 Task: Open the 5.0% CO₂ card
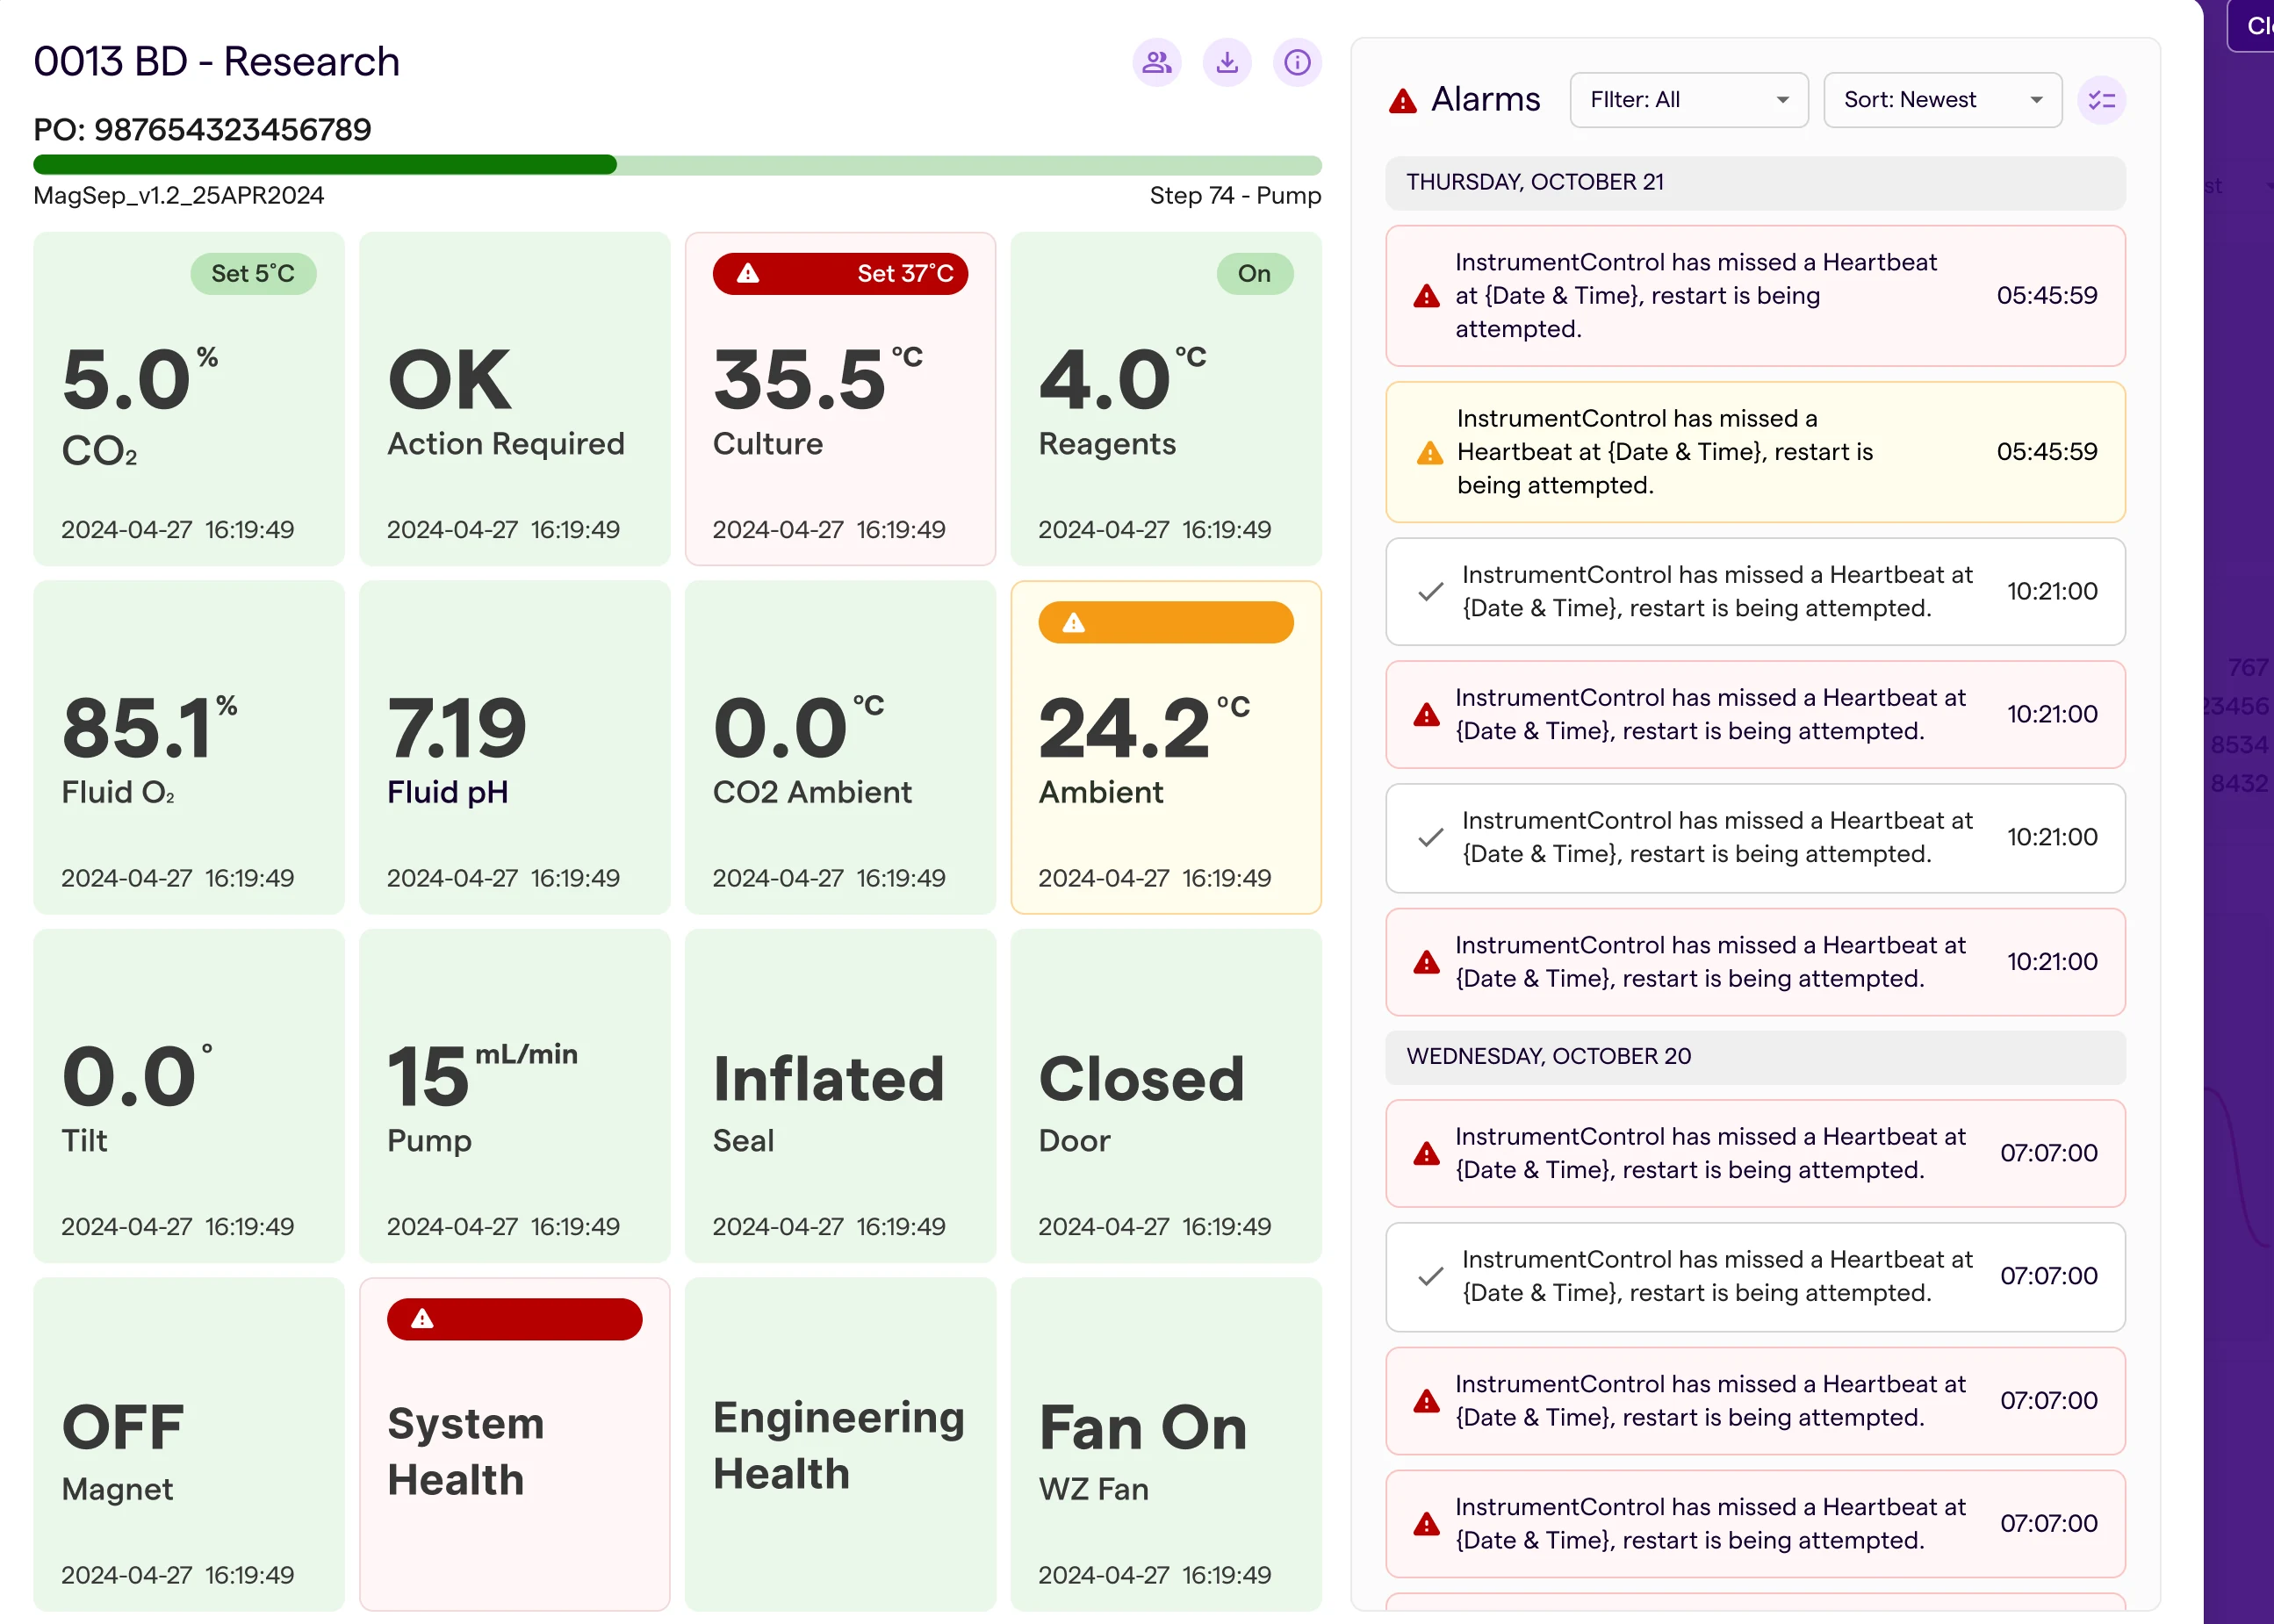tap(189, 399)
